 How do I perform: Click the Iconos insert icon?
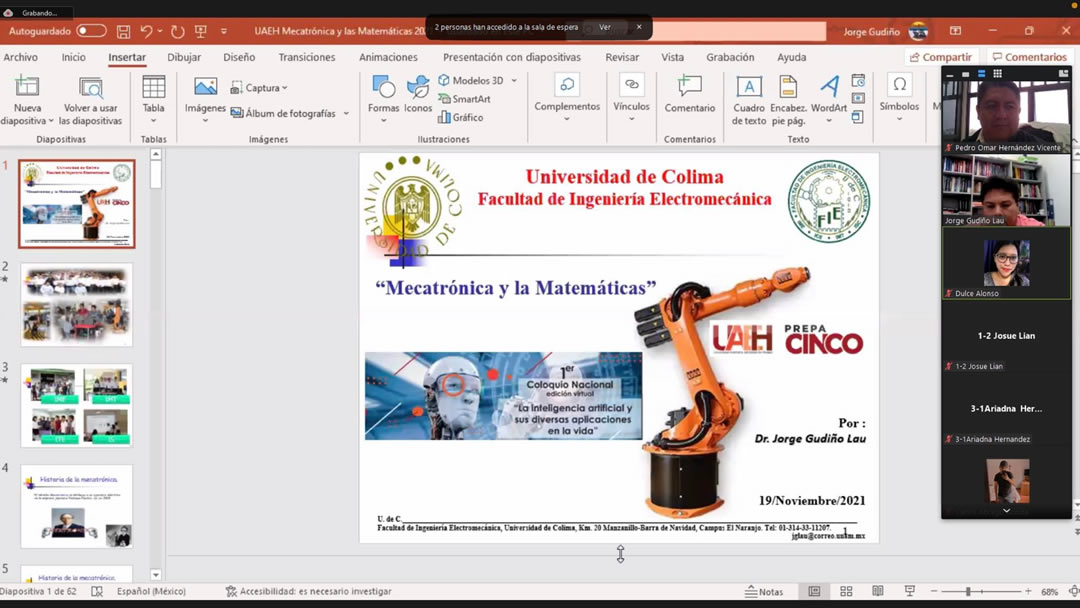point(418,87)
